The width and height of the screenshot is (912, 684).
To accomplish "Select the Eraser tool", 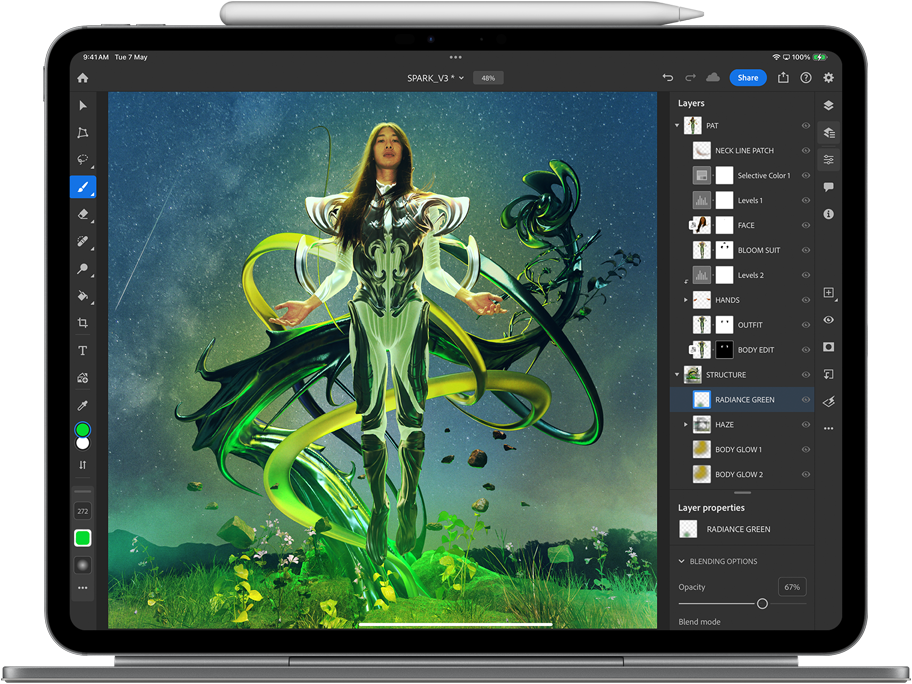I will coord(83,214).
